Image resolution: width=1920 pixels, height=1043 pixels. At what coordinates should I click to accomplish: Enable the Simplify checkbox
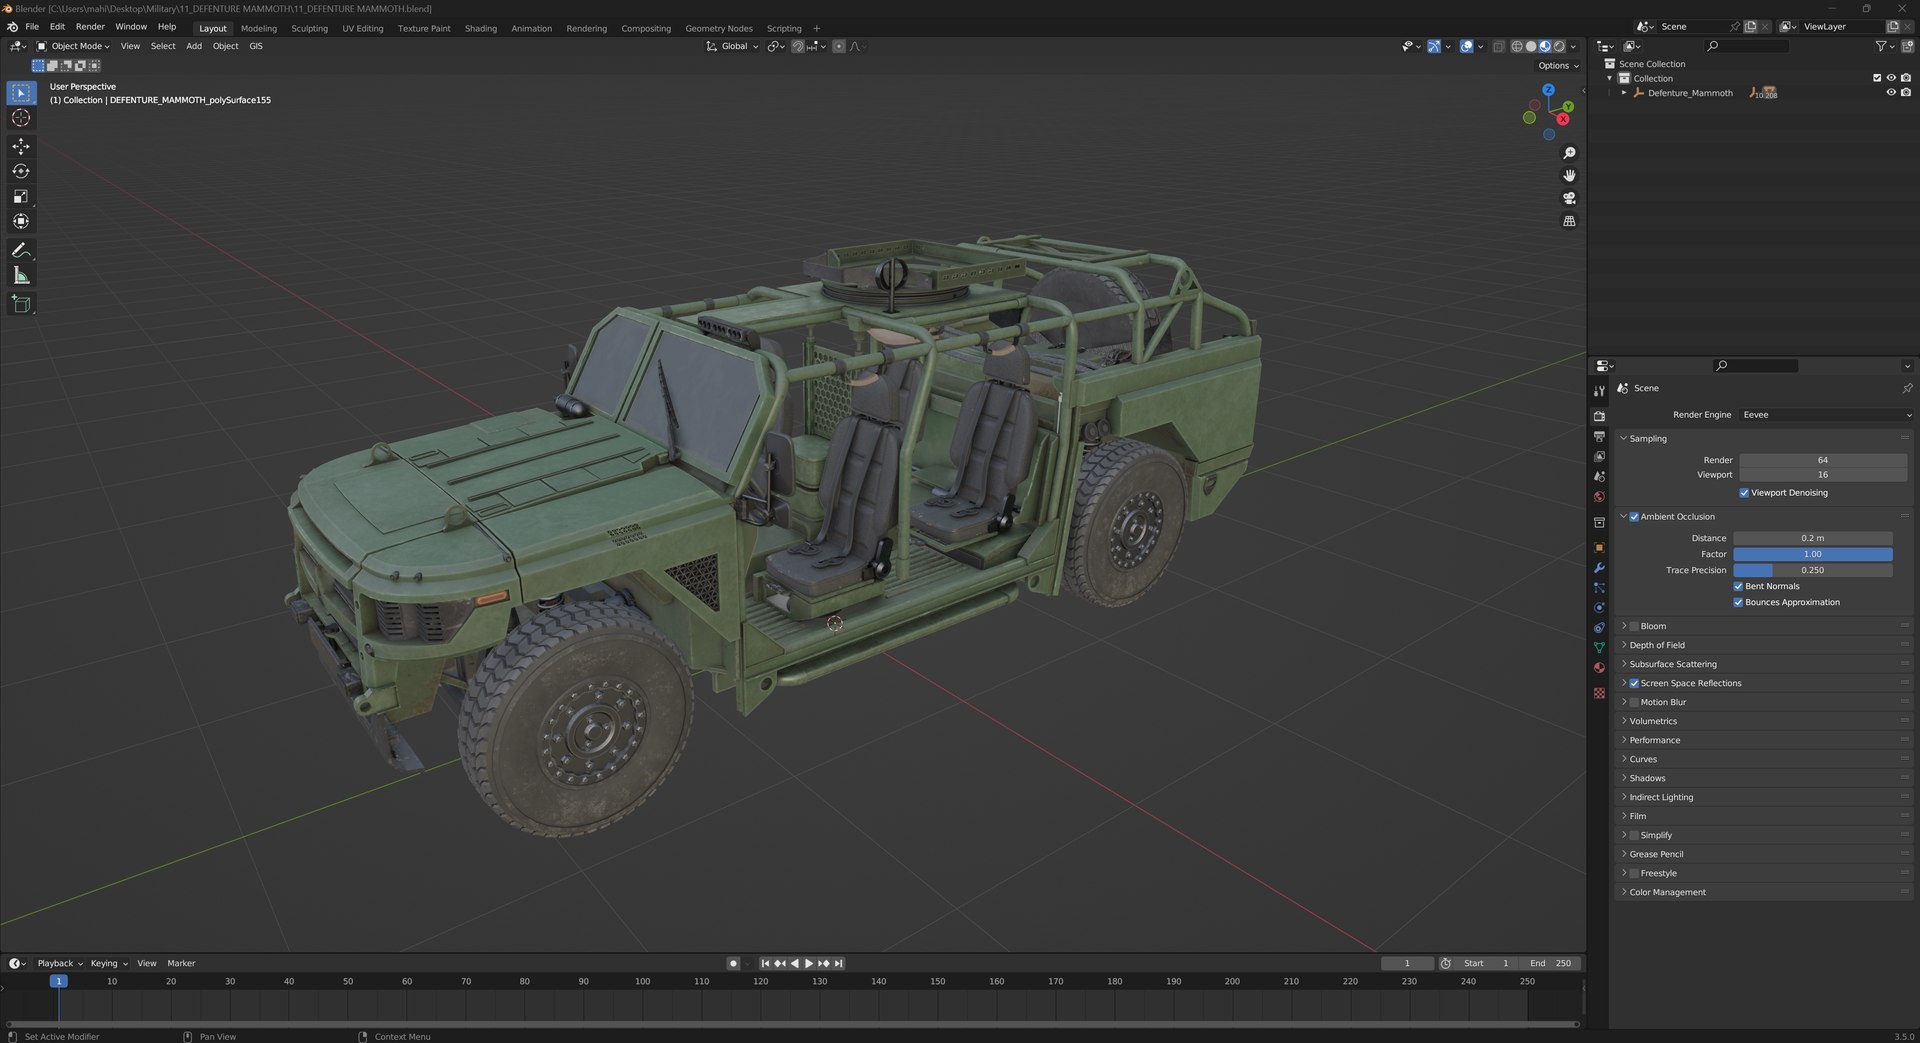click(x=1634, y=836)
